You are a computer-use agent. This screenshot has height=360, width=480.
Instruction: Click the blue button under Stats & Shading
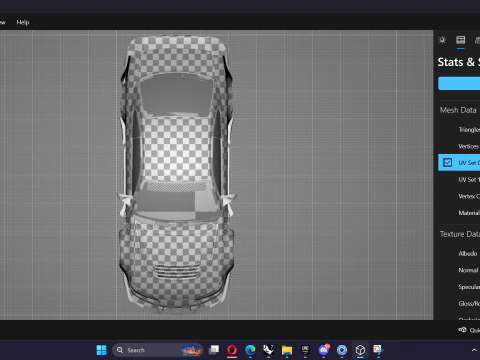click(x=459, y=83)
